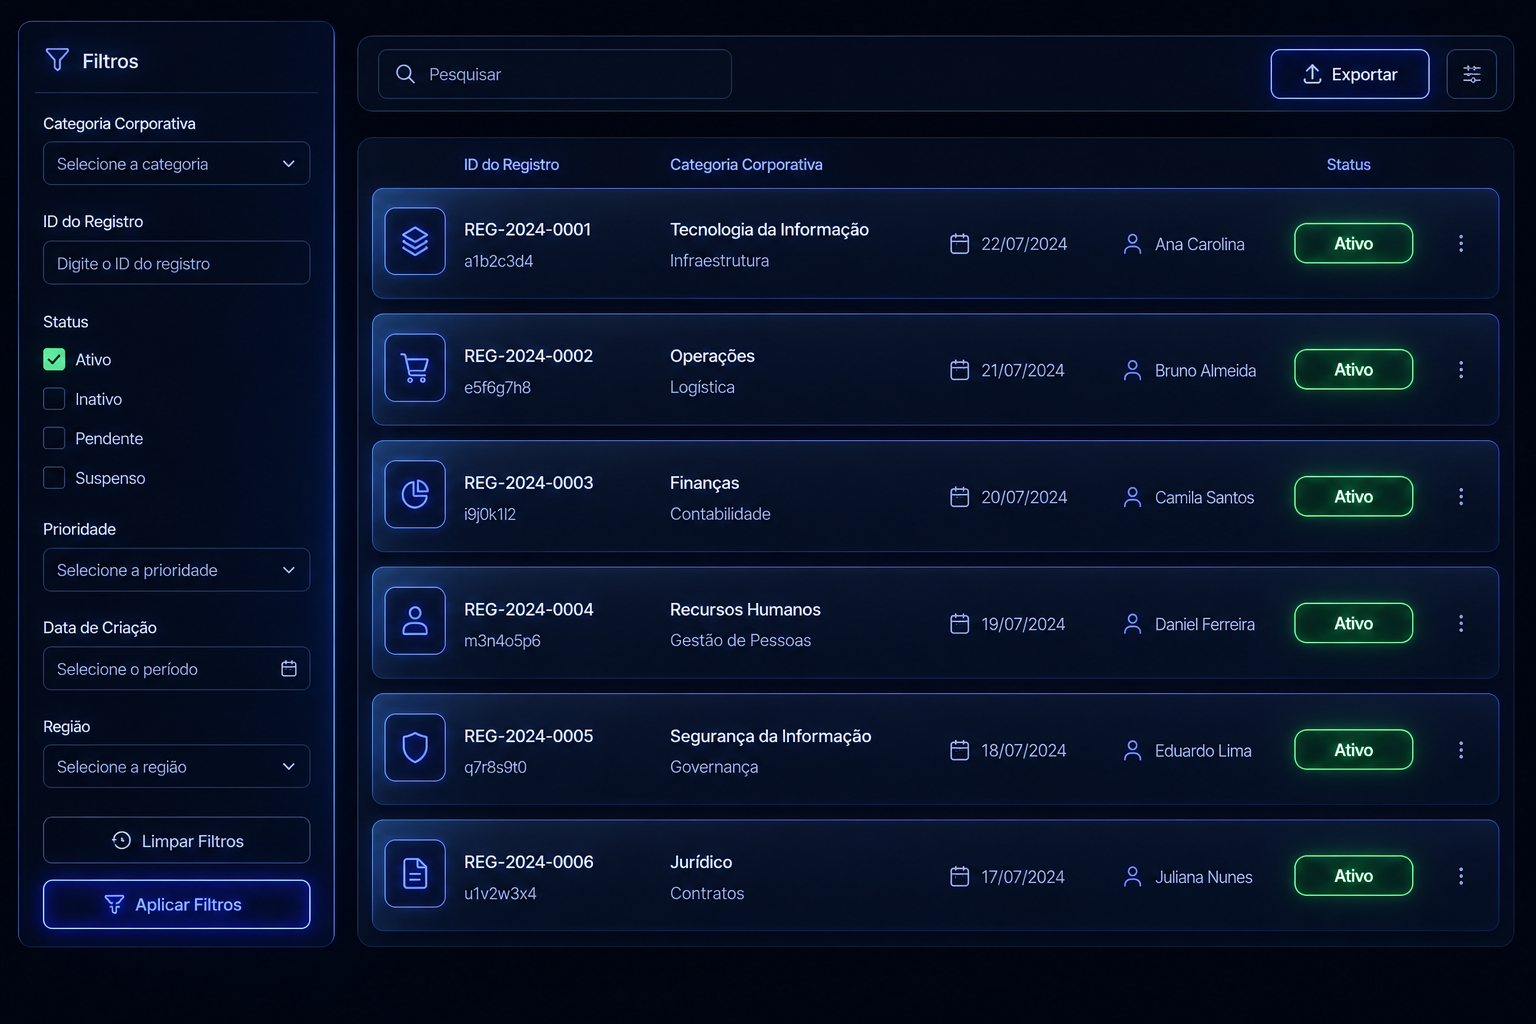Click user icon beside Ana Carolina
Screen dimensions: 1536x1024
click(x=1132, y=244)
